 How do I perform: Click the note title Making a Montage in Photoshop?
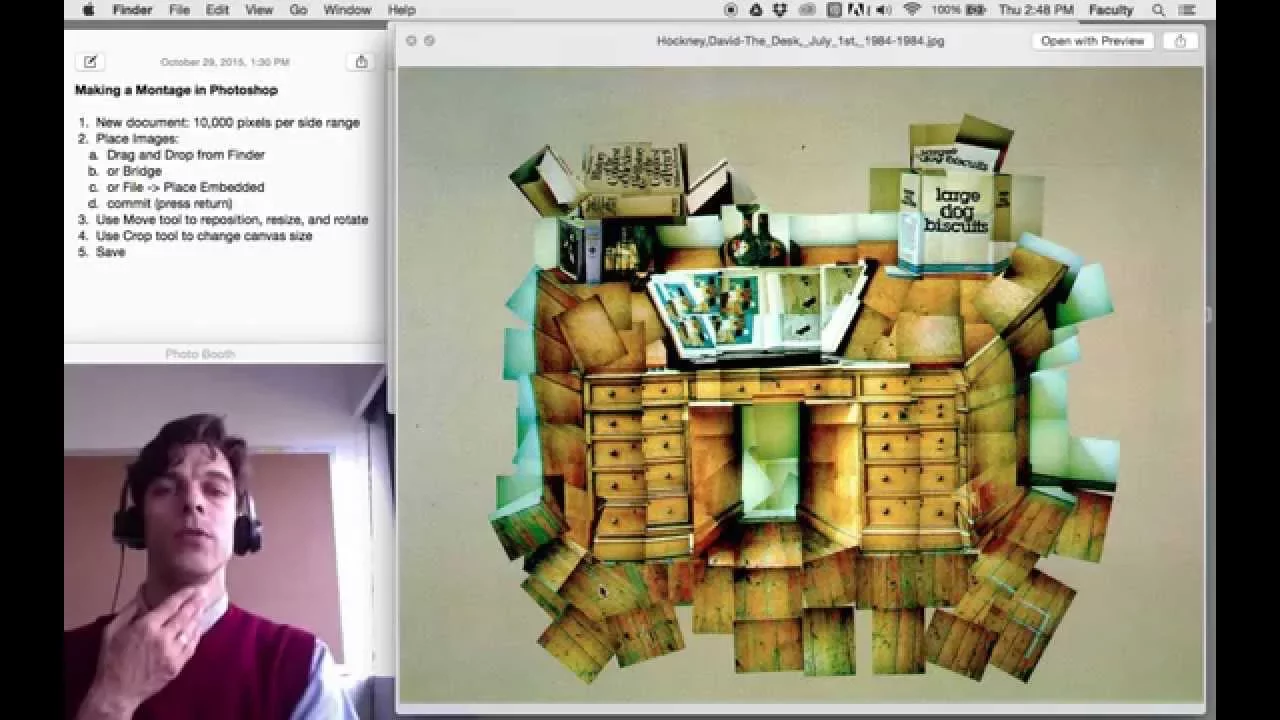point(176,90)
